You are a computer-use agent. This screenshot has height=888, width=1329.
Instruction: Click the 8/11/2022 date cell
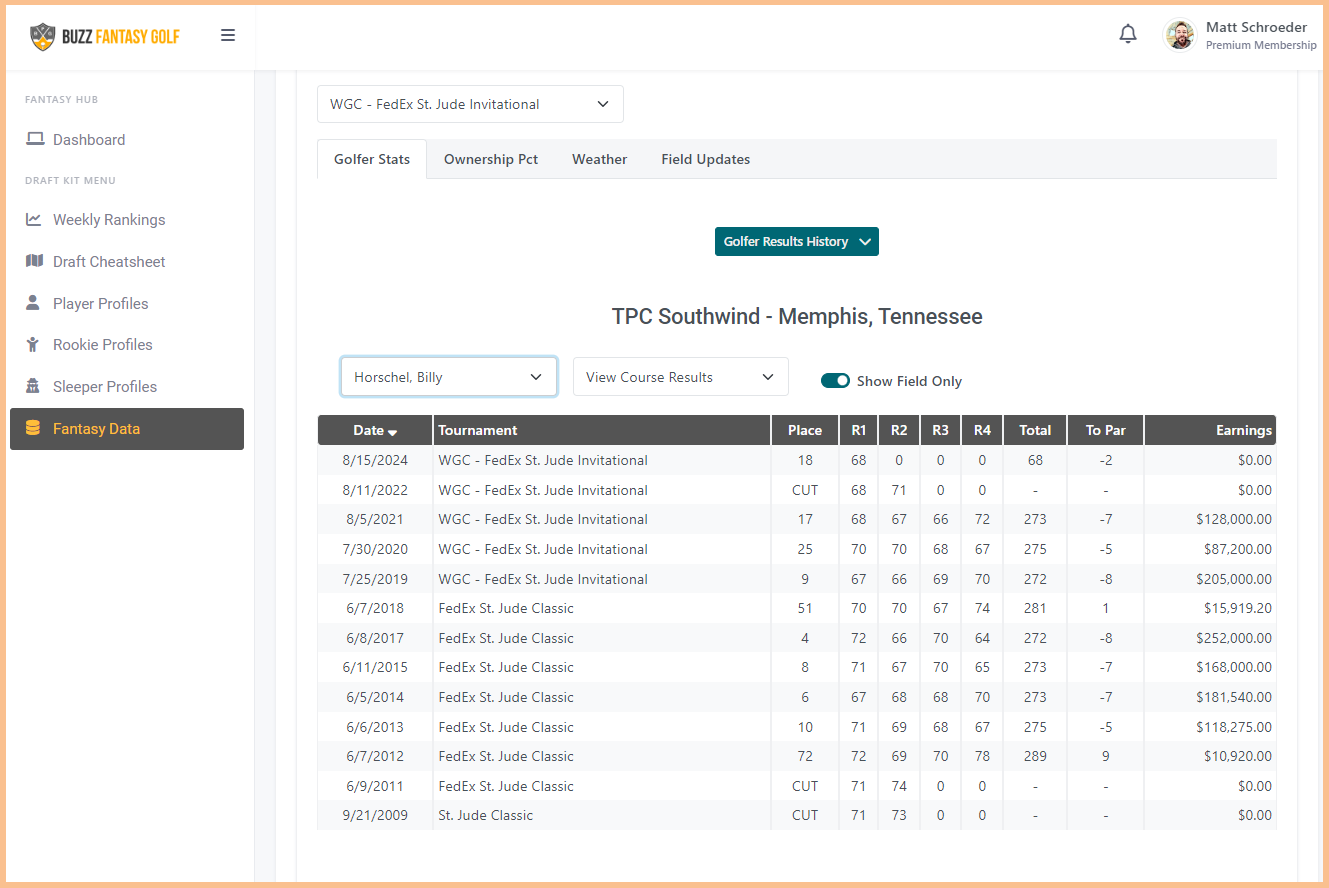coord(375,490)
